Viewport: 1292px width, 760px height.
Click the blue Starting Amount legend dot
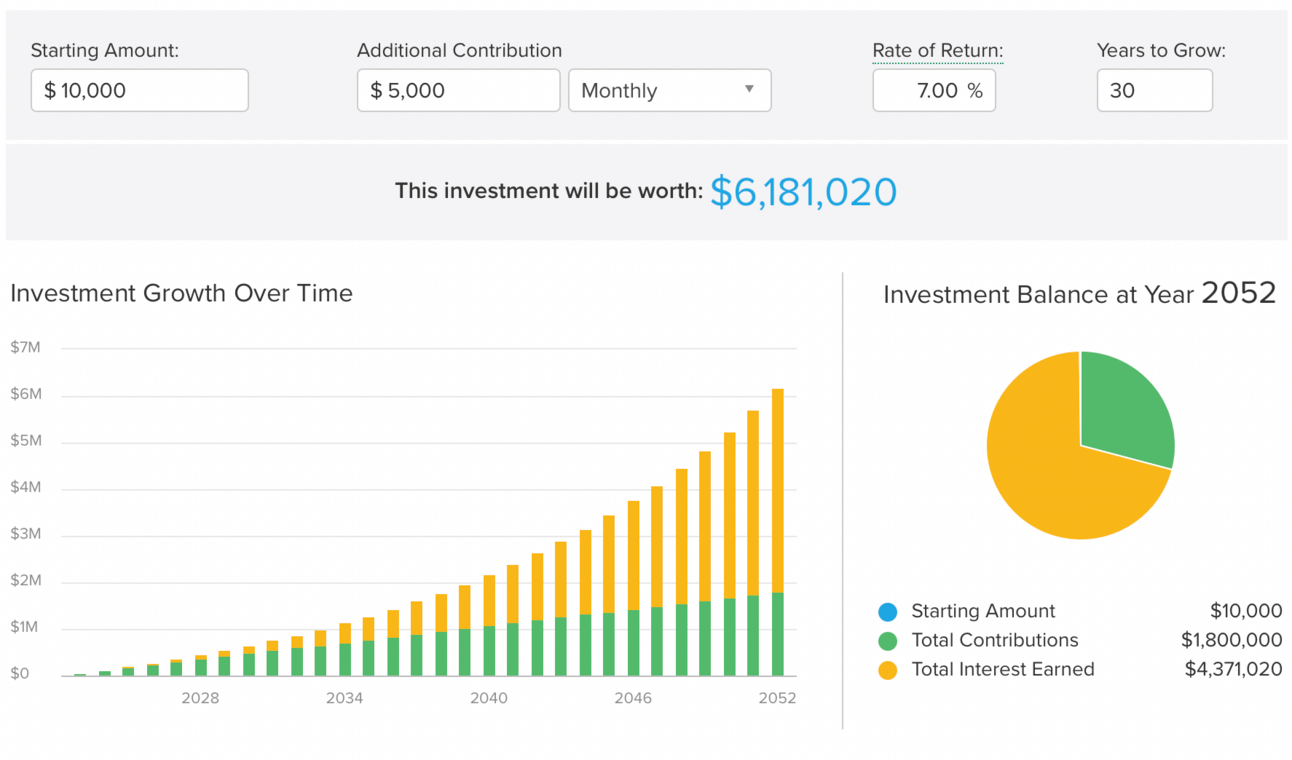(x=887, y=612)
